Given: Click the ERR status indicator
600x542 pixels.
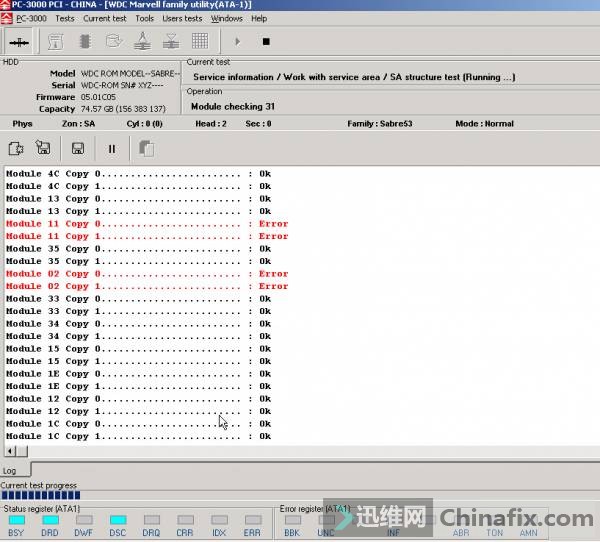Looking at the screenshot, I should pyautogui.click(x=253, y=520).
